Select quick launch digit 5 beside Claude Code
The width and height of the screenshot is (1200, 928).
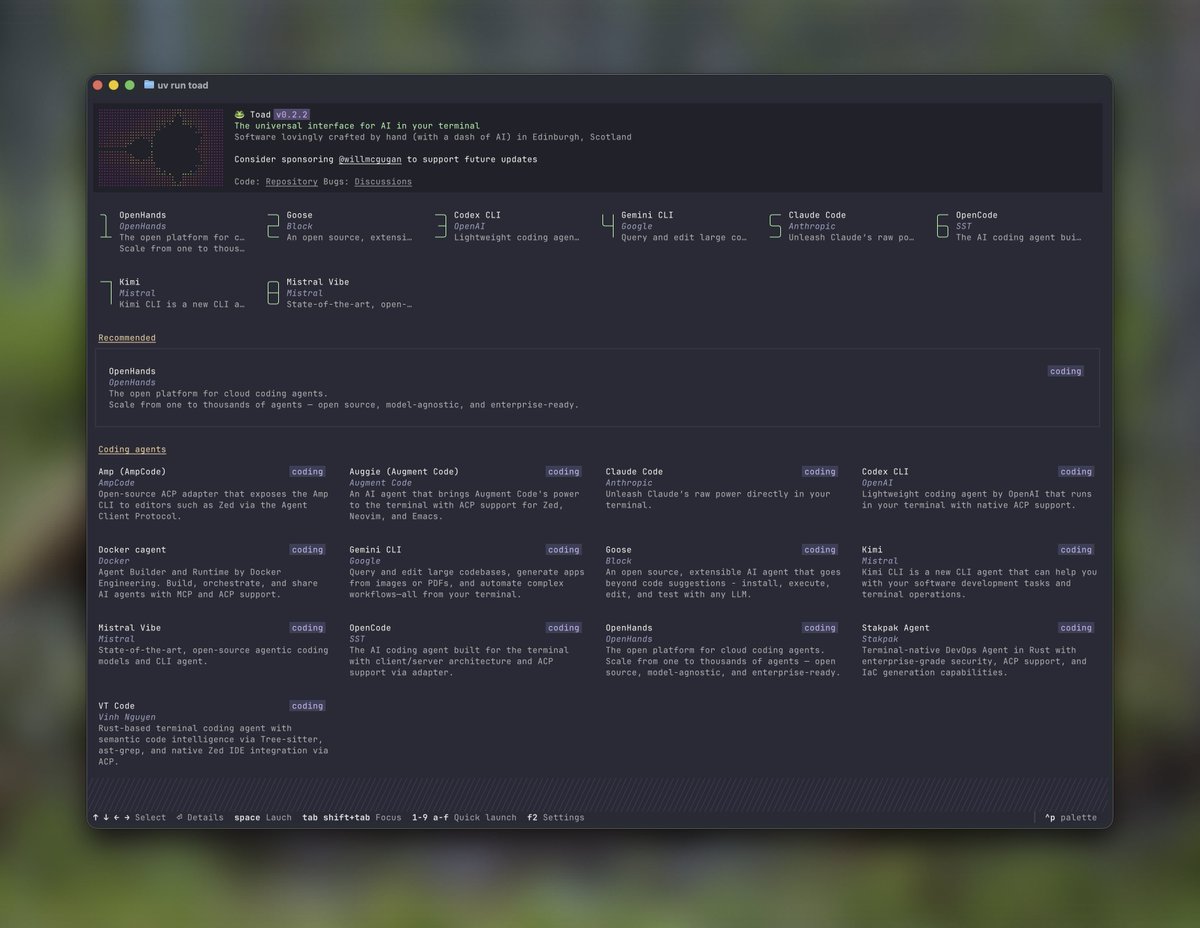click(775, 226)
